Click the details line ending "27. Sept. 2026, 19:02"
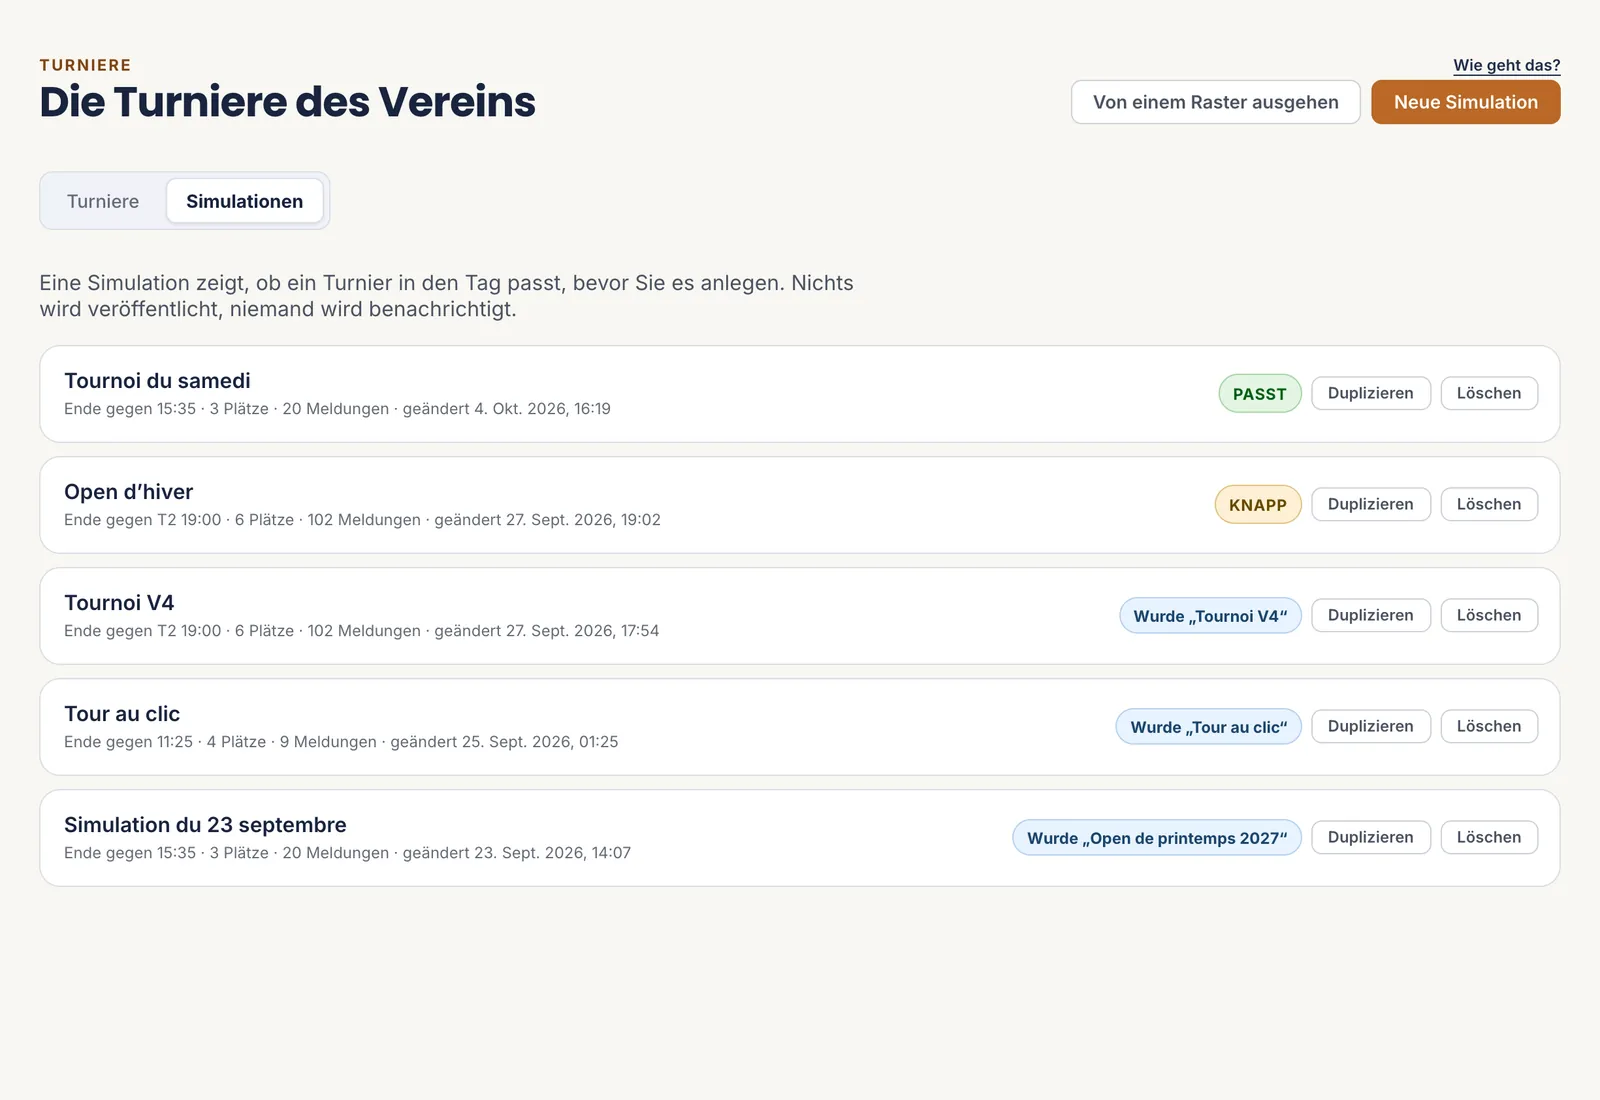 coord(362,520)
